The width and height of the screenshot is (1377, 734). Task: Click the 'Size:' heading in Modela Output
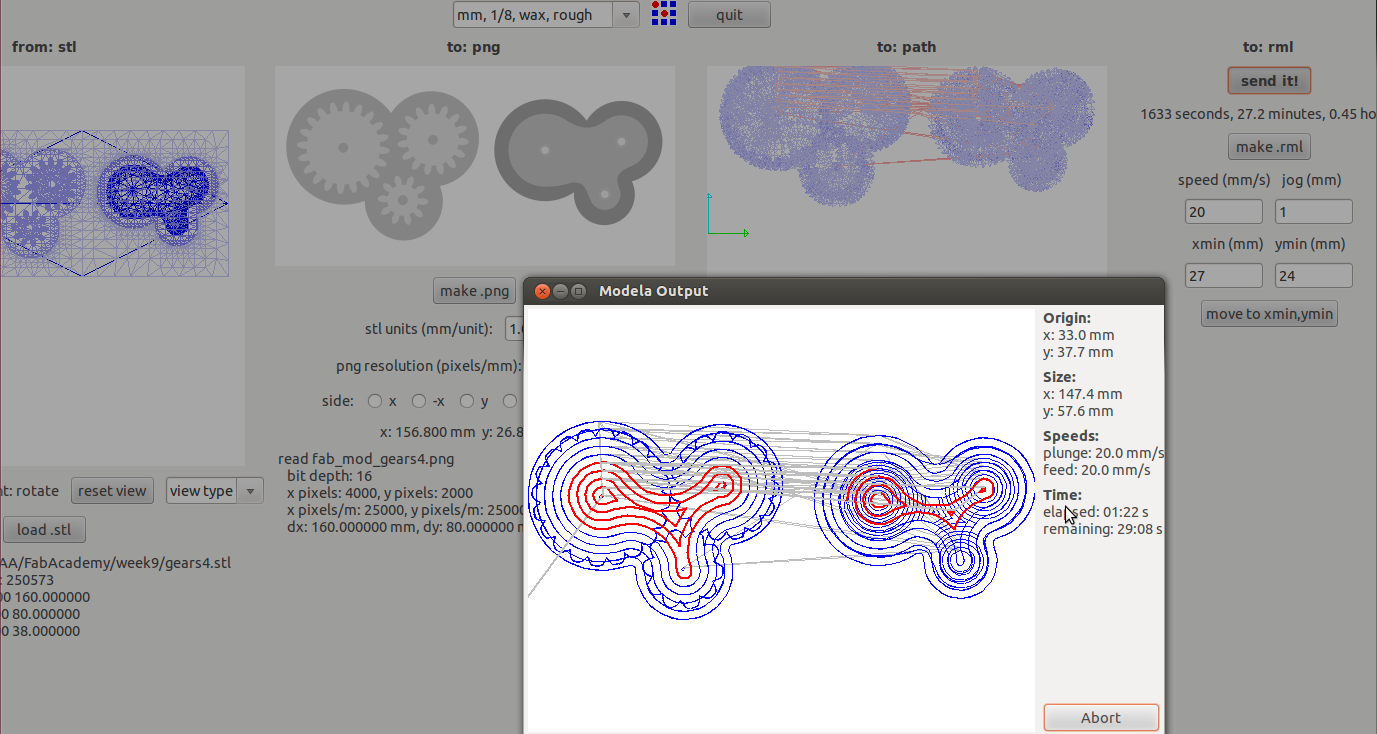1059,377
